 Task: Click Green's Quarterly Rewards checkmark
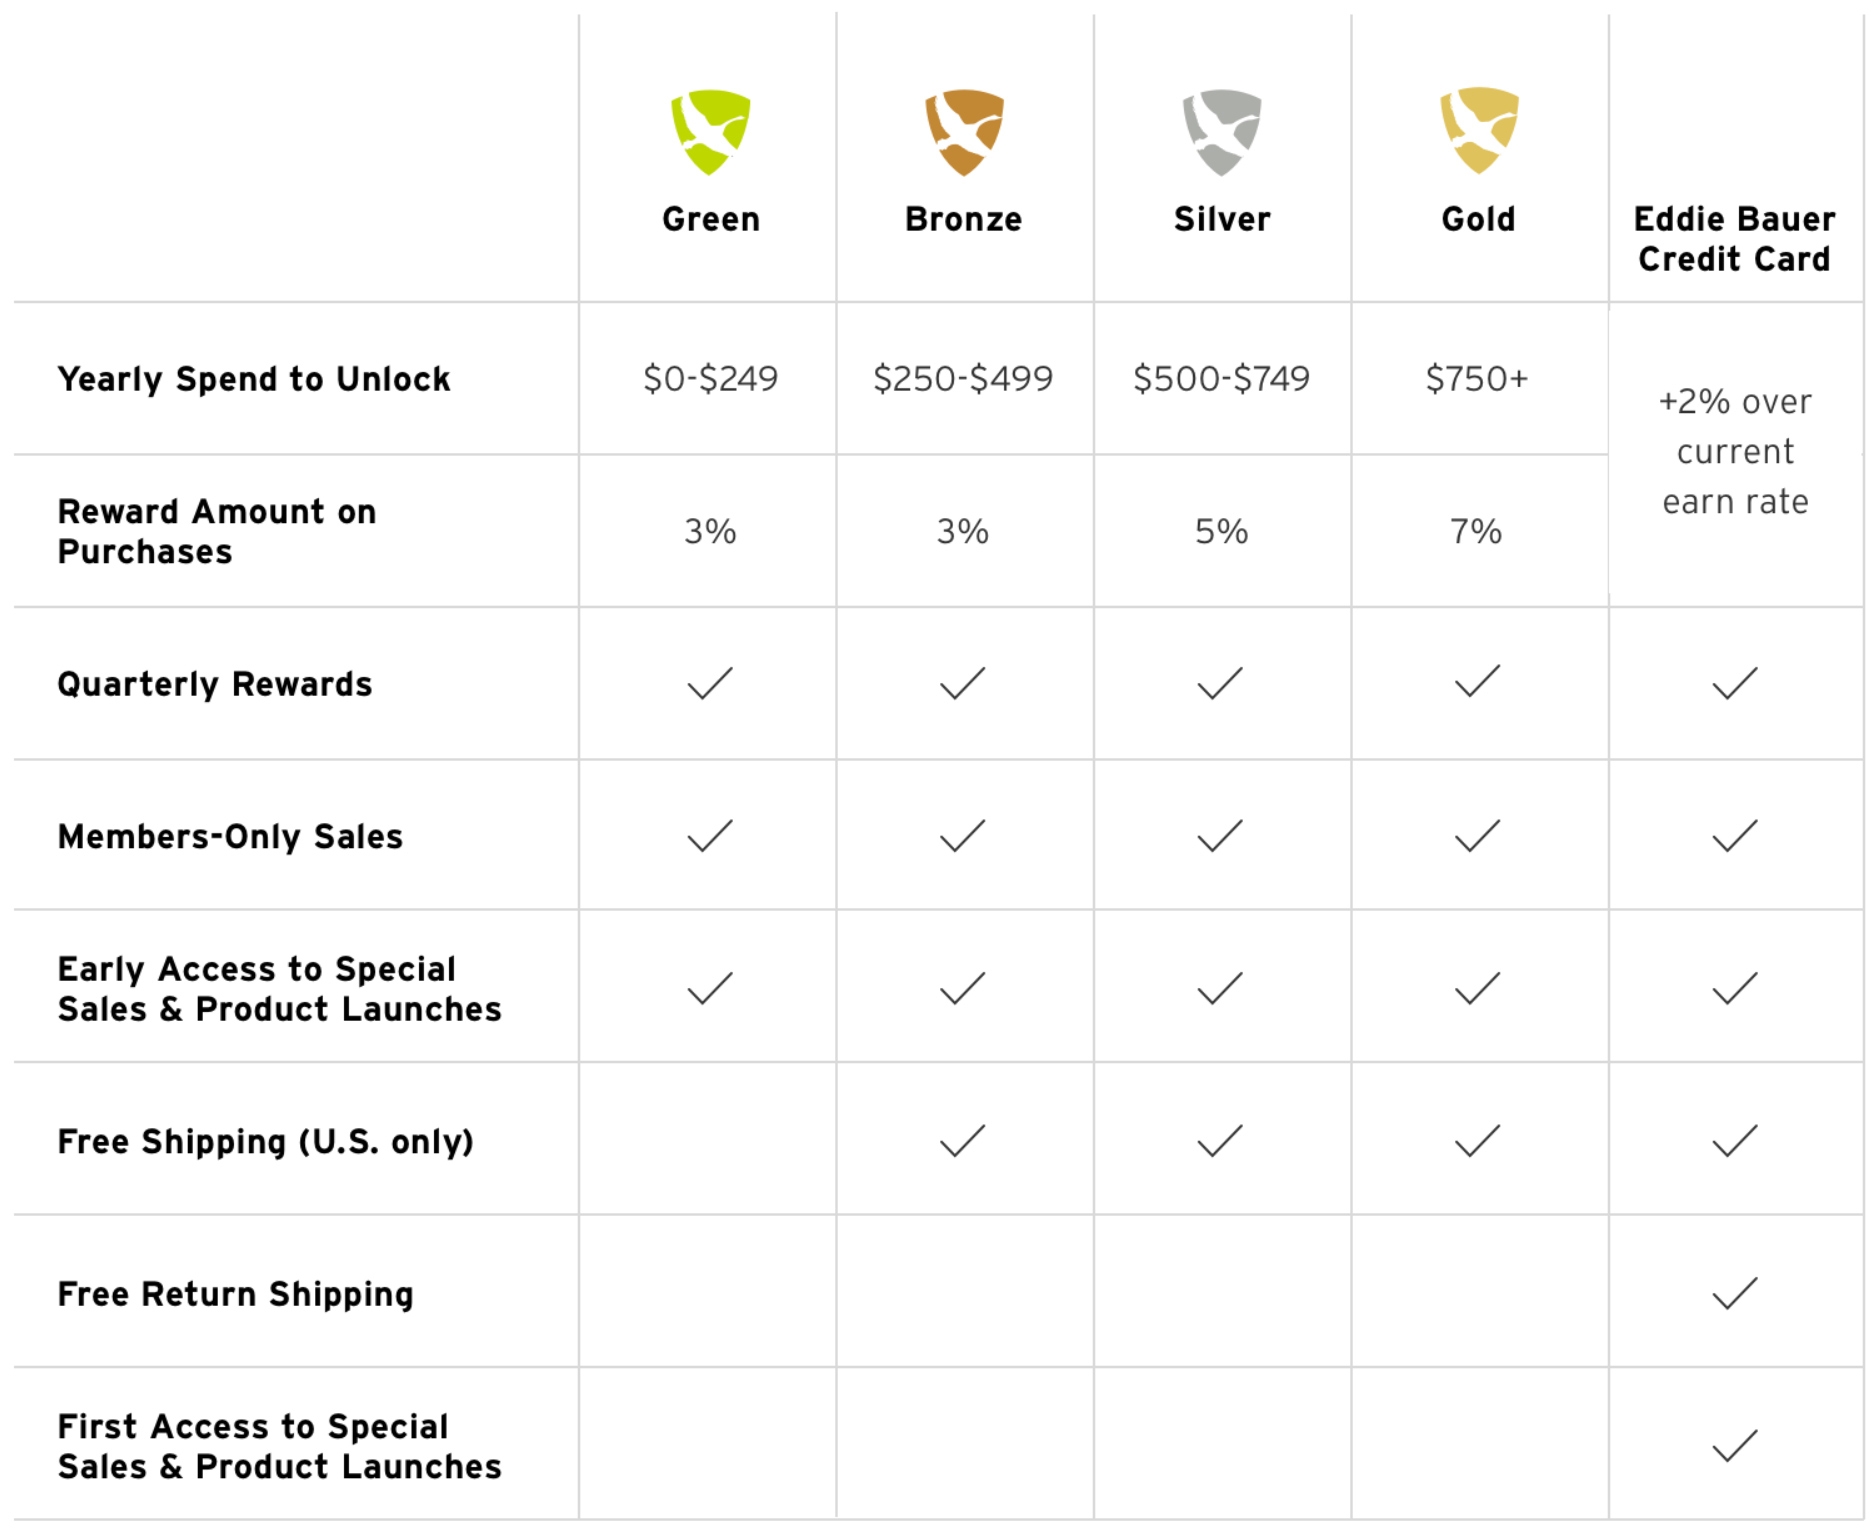710,684
